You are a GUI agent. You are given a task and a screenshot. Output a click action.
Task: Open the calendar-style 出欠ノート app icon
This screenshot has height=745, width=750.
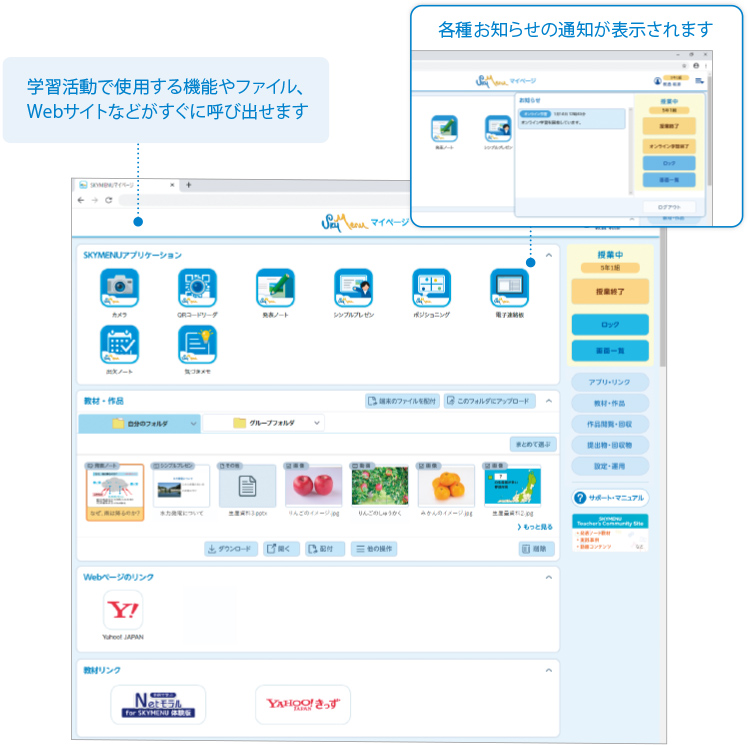(120, 344)
